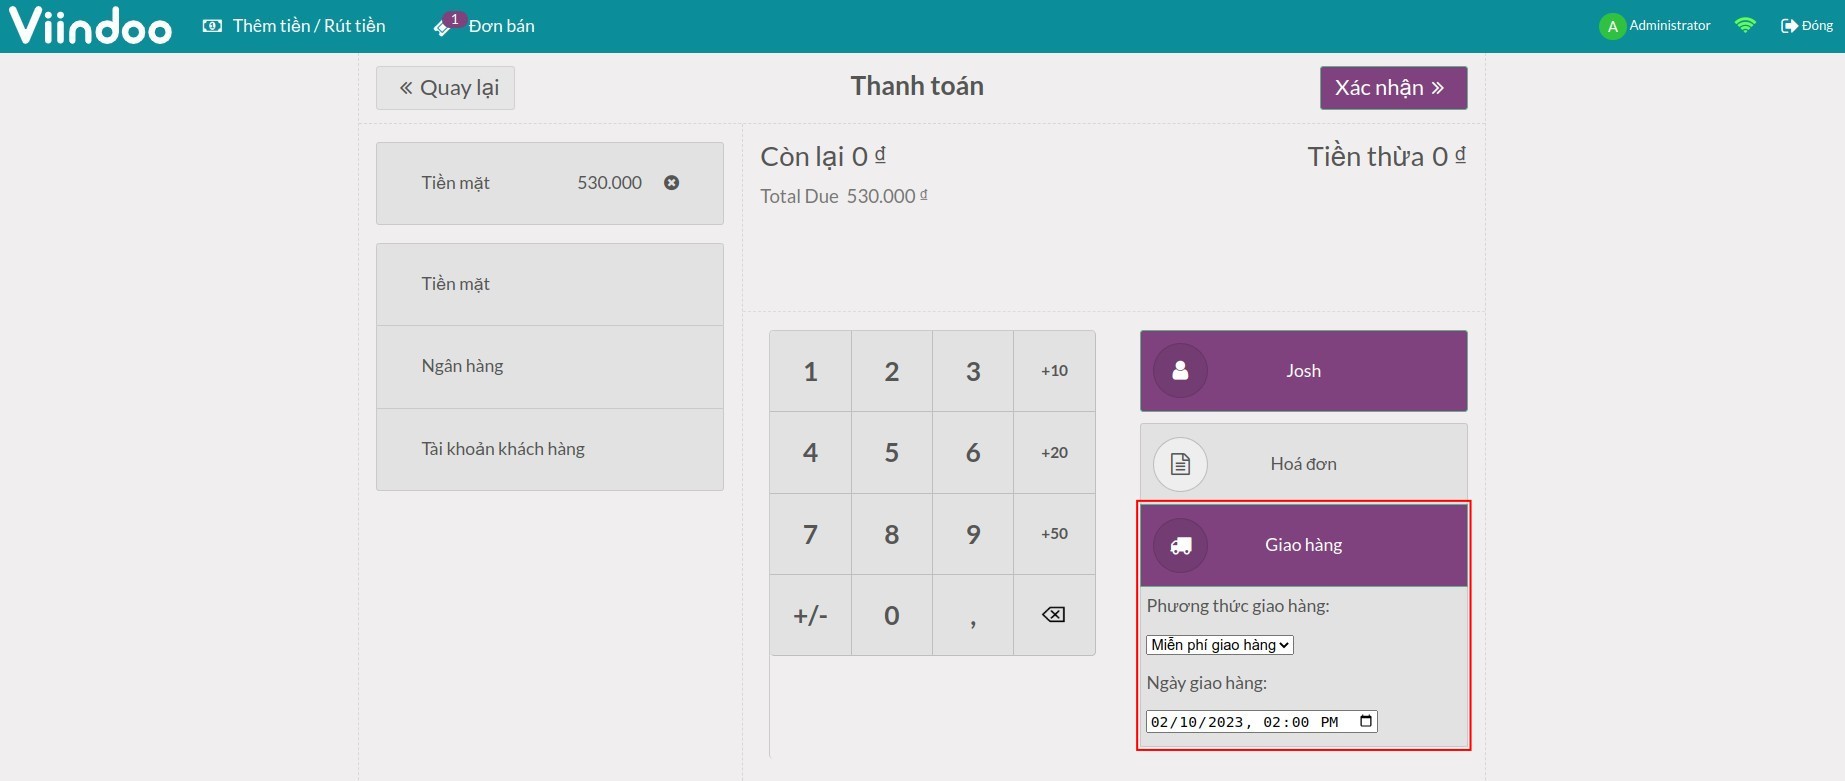Open the calendar picker in delivery date
The image size is (1845, 781).
[x=1366, y=722]
